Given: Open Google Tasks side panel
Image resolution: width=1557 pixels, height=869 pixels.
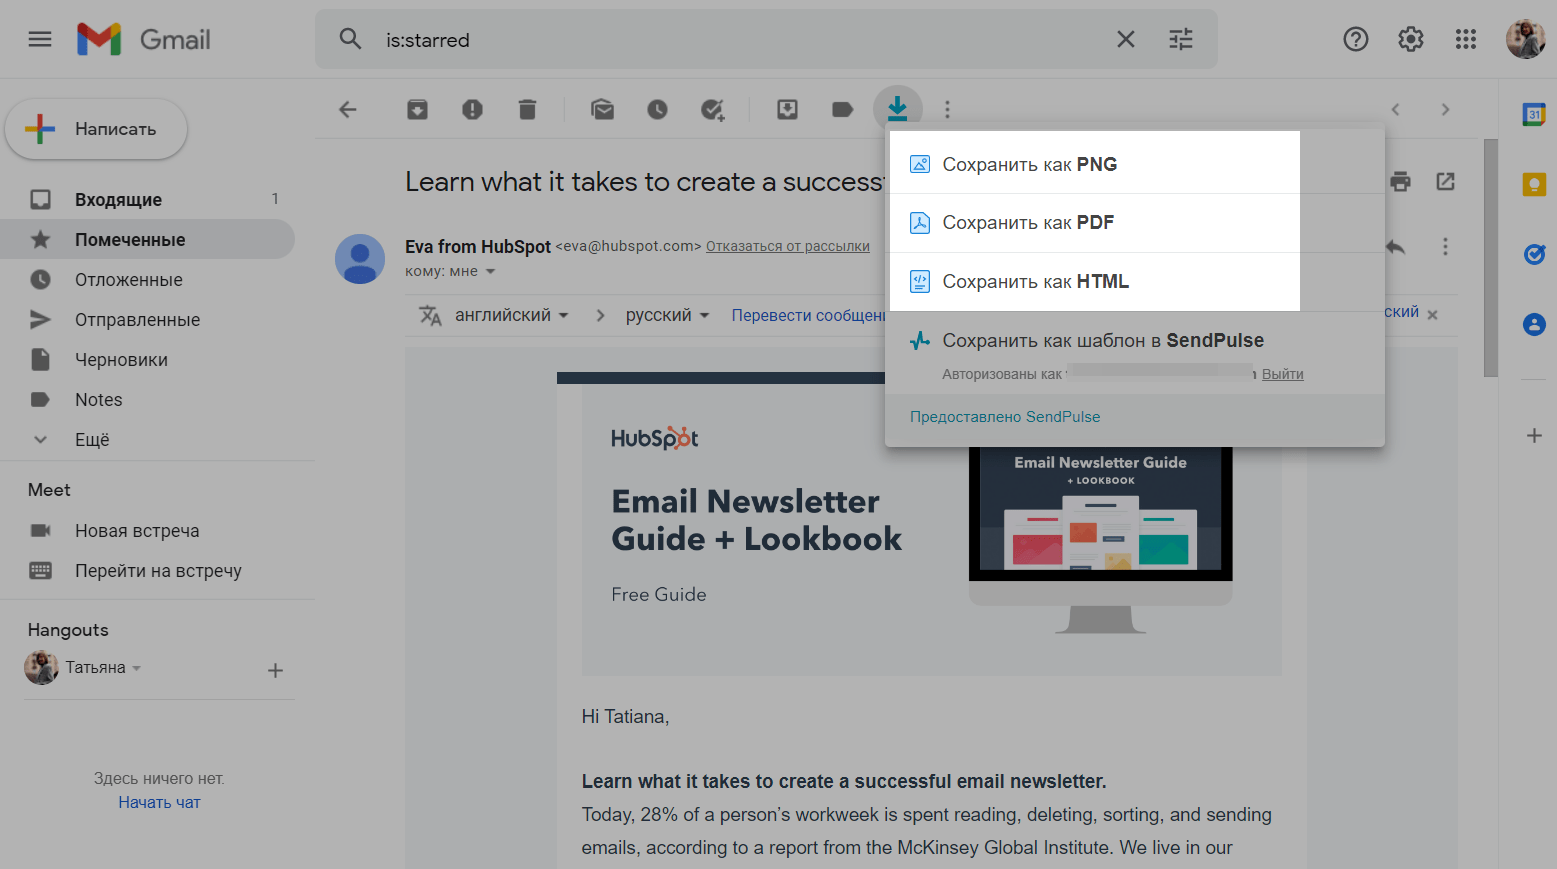Looking at the screenshot, I should [x=1534, y=254].
